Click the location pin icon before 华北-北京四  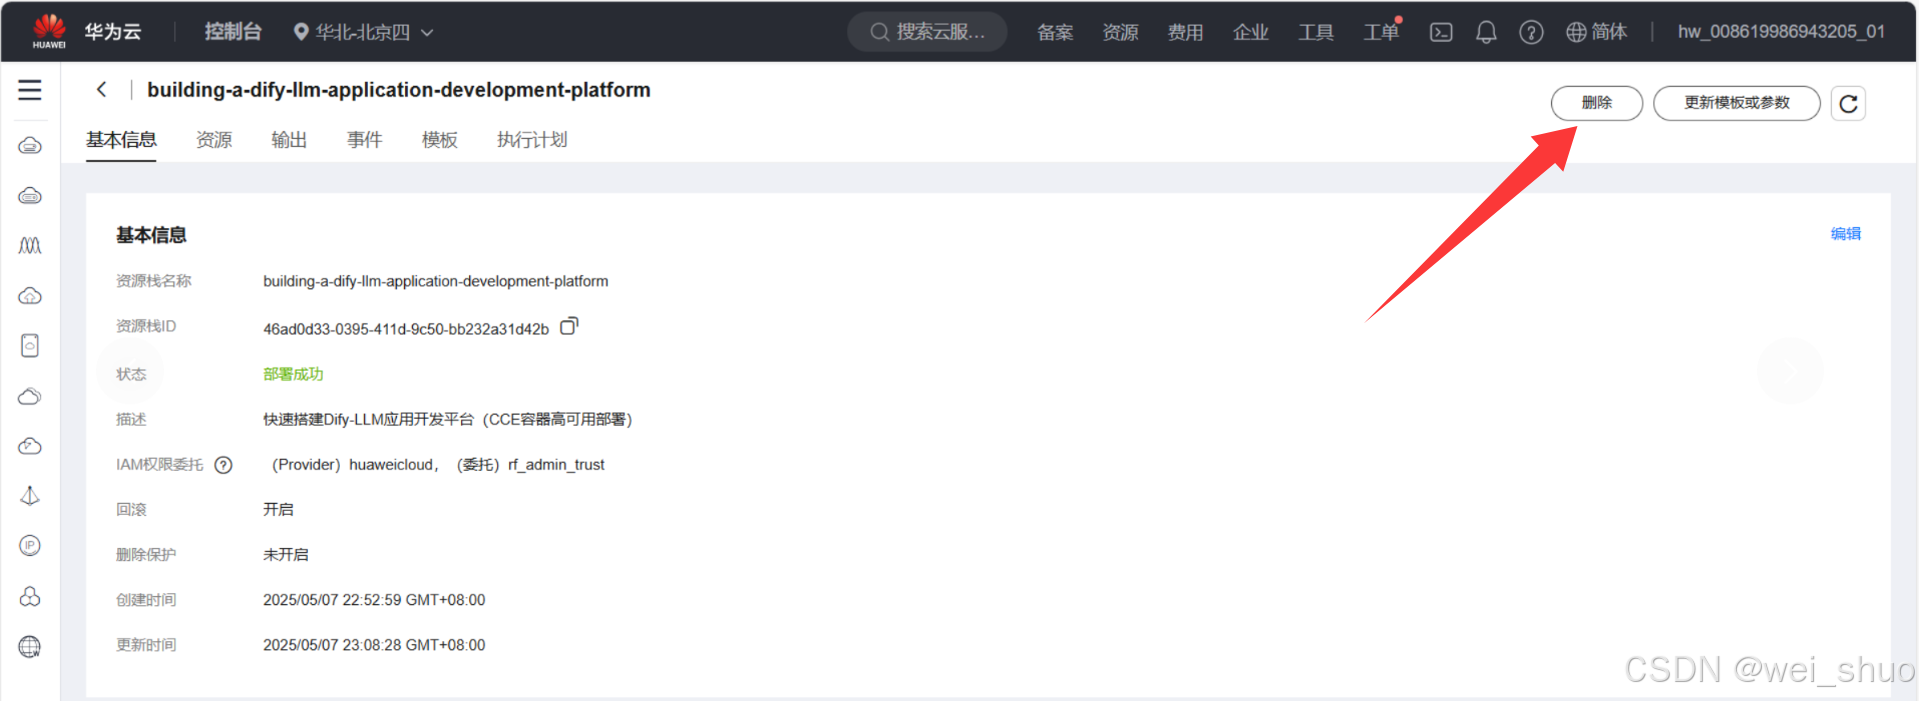[301, 32]
